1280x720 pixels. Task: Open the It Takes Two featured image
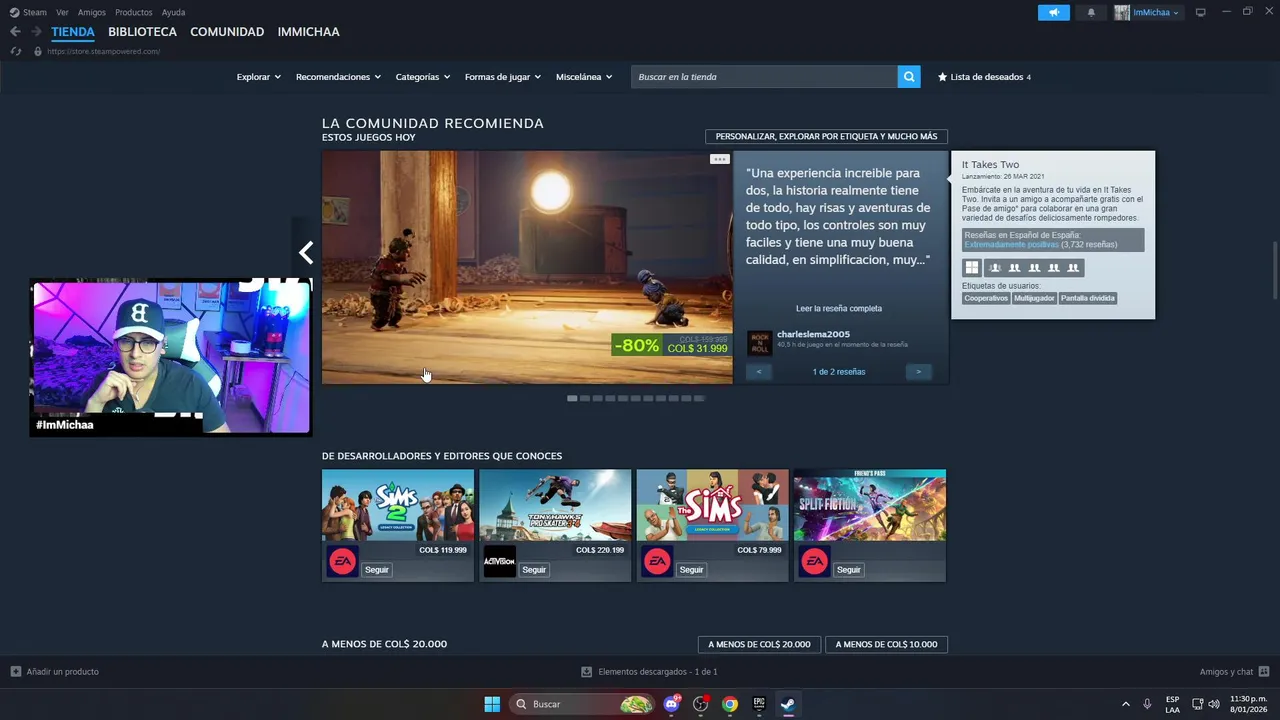pyautogui.click(x=527, y=267)
